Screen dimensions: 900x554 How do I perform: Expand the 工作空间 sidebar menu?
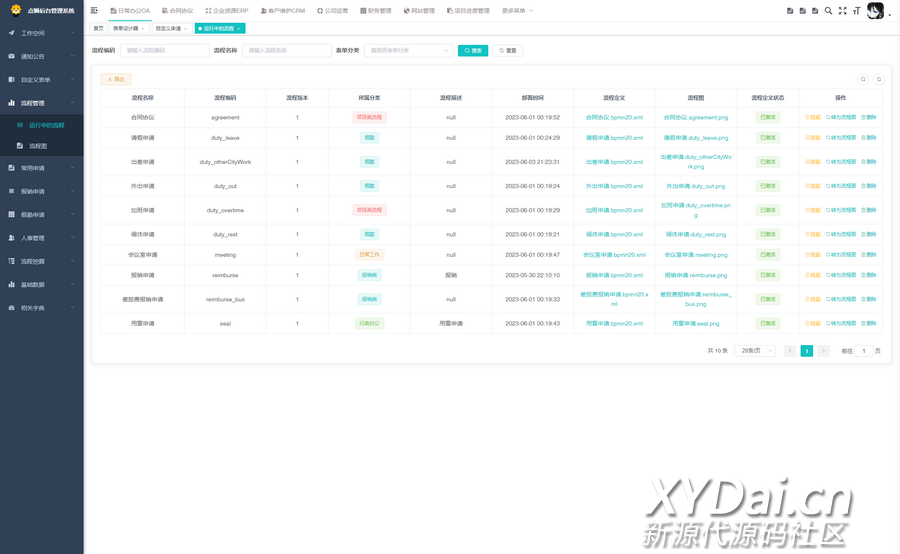[41, 33]
